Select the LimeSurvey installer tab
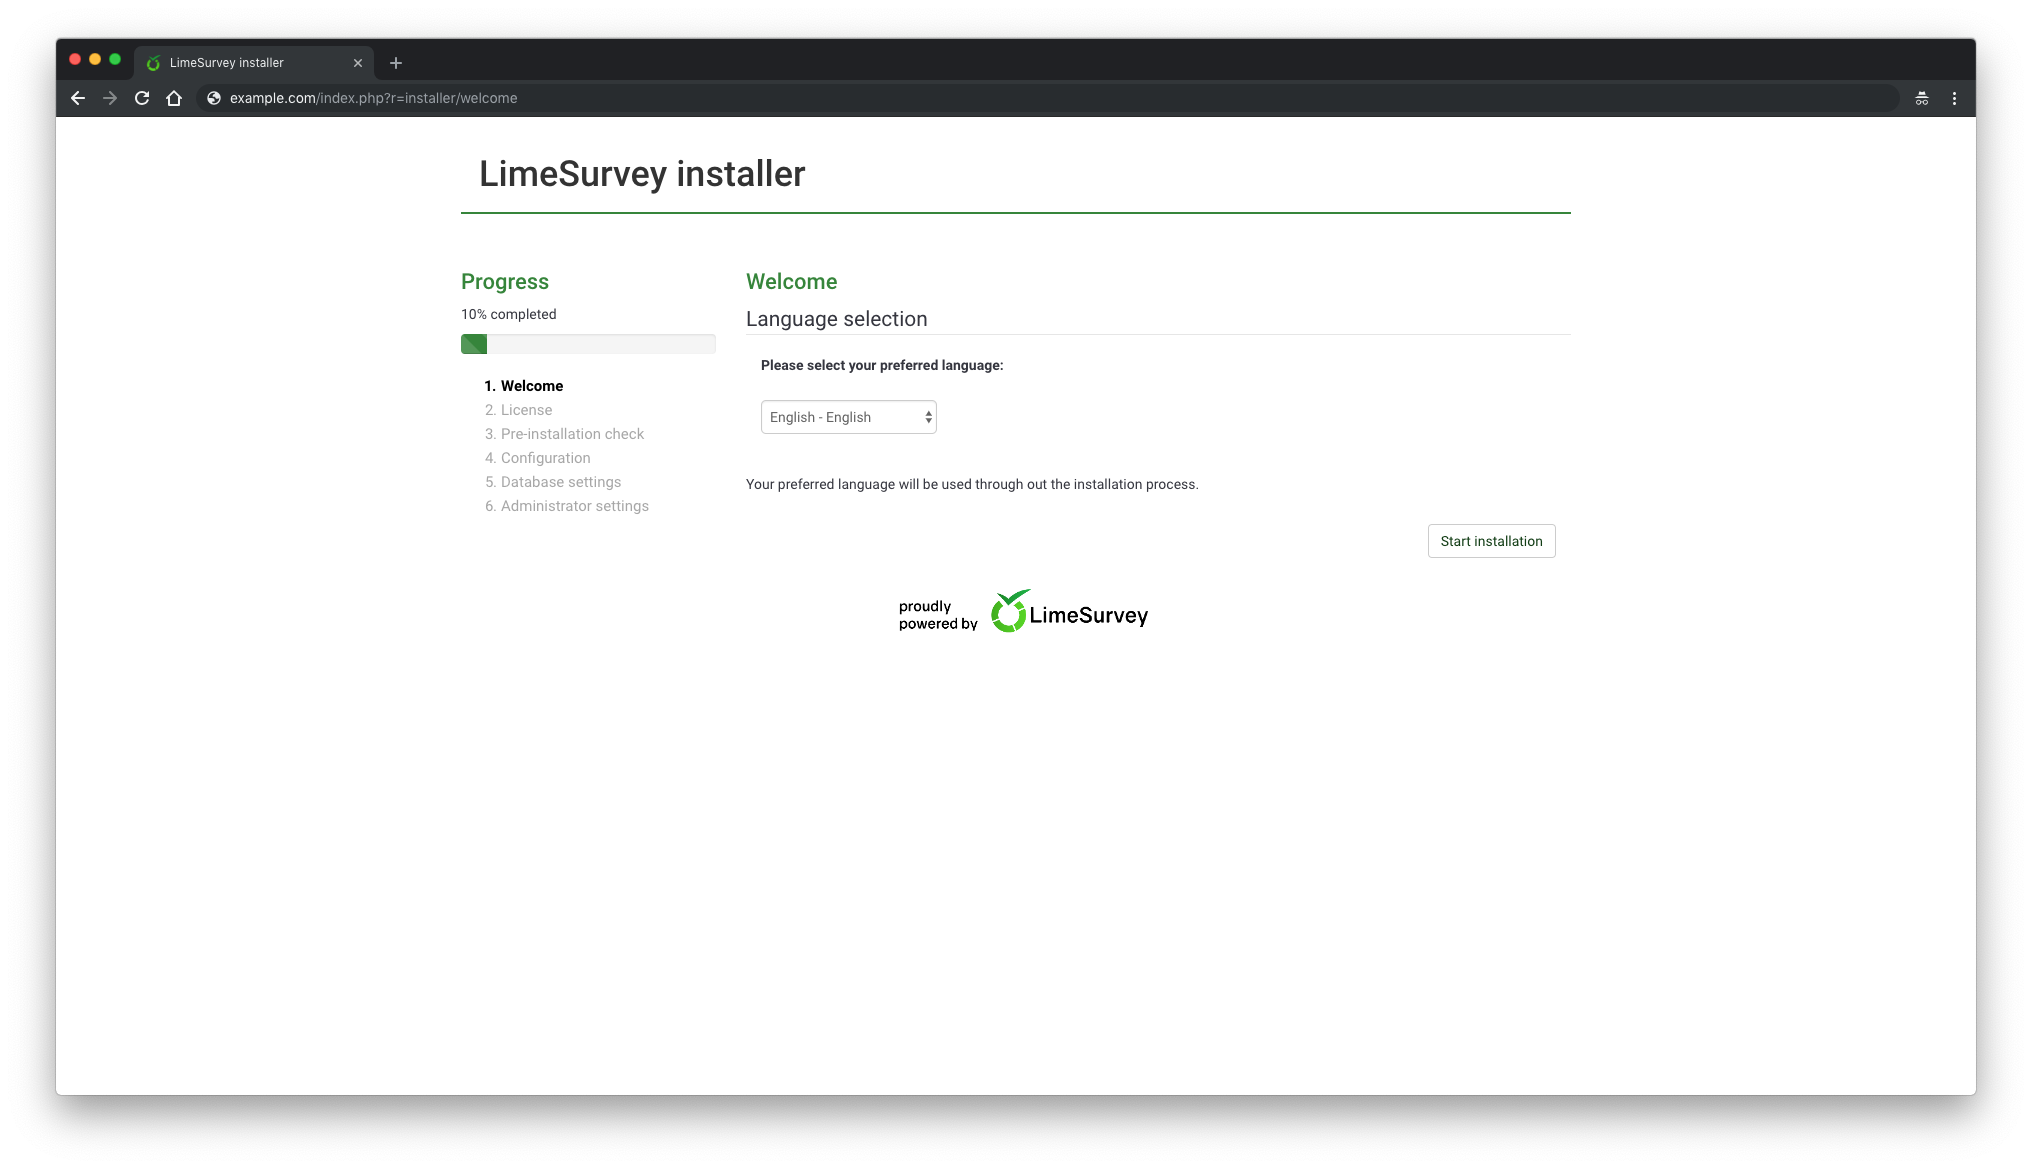The height and width of the screenshot is (1169, 2032). (x=240, y=62)
